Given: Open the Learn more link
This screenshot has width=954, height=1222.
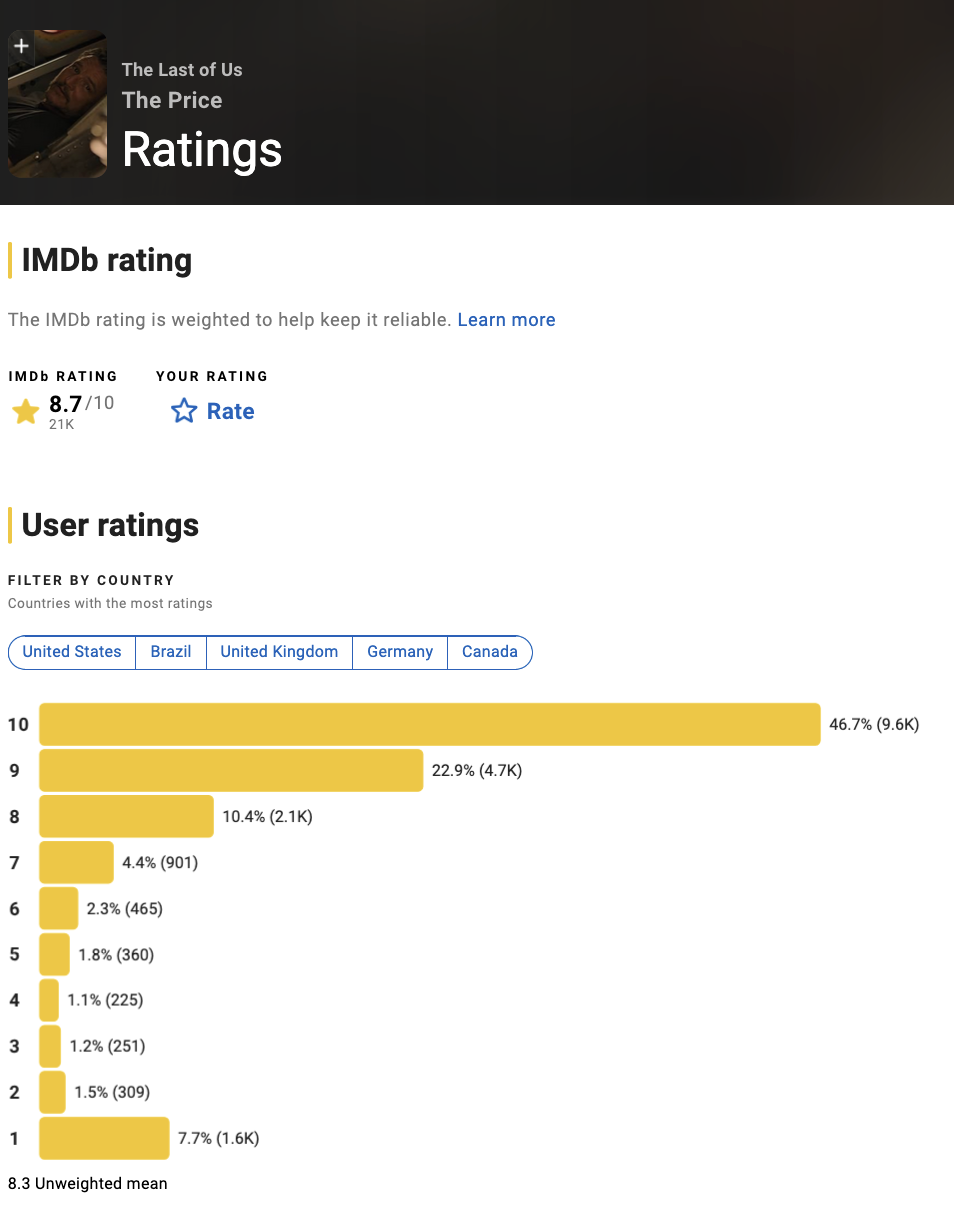Looking at the screenshot, I should point(506,320).
